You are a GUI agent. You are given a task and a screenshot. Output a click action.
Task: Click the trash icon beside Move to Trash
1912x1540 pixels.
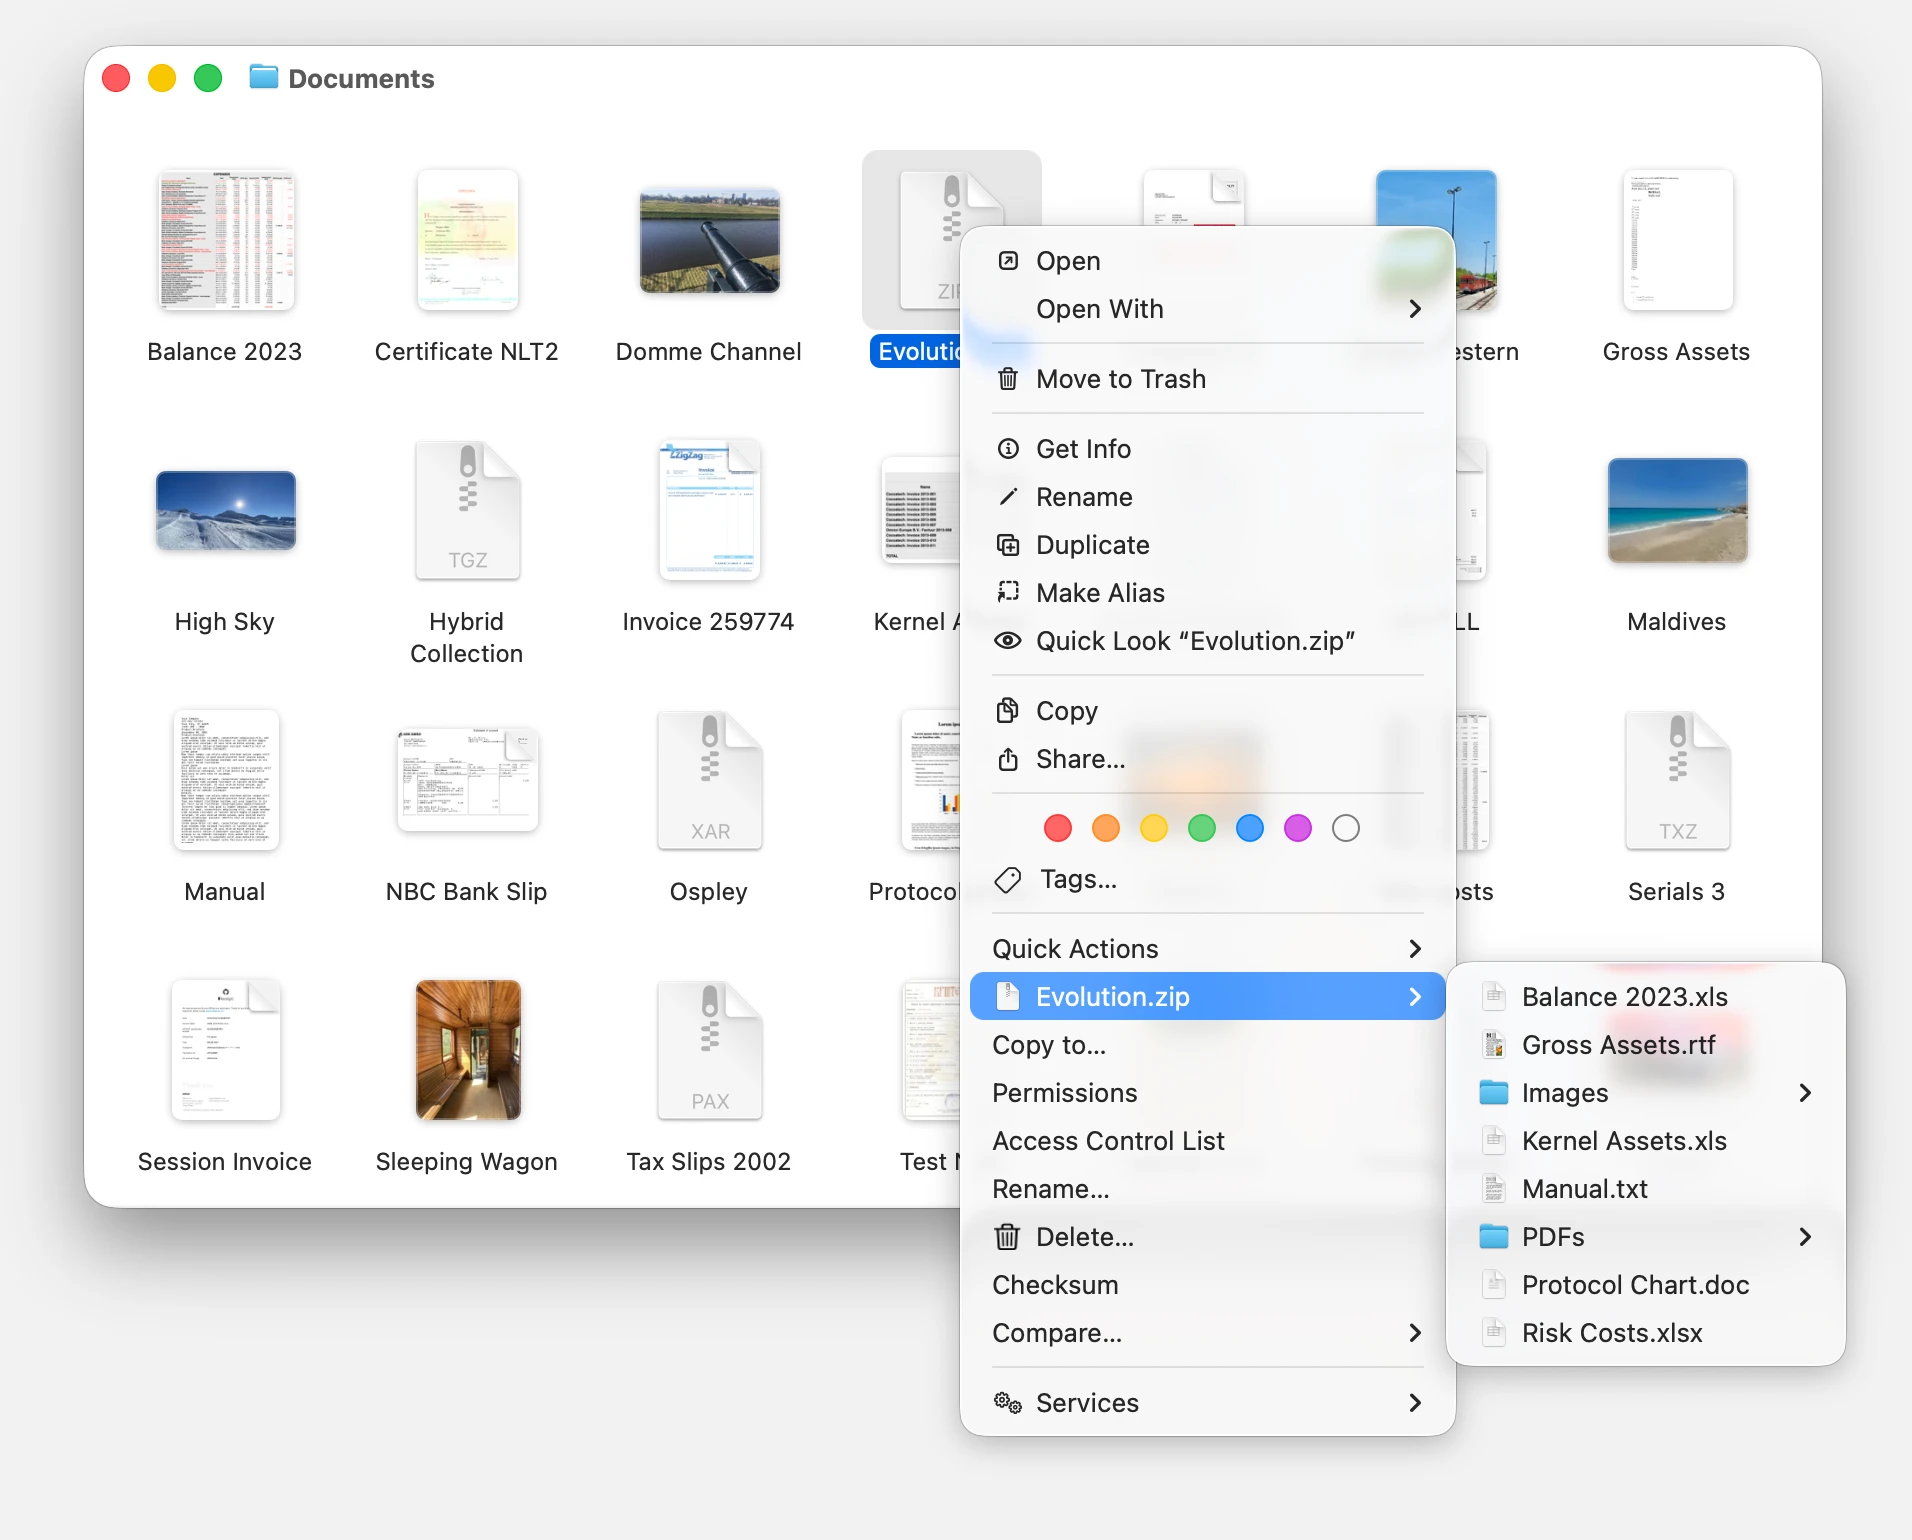(x=1008, y=379)
